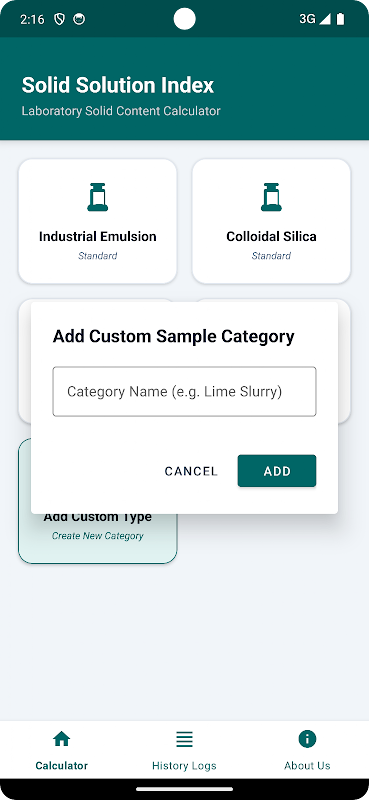Choose the Industrial Emulsion card title
The image size is (369, 800).
point(97,236)
